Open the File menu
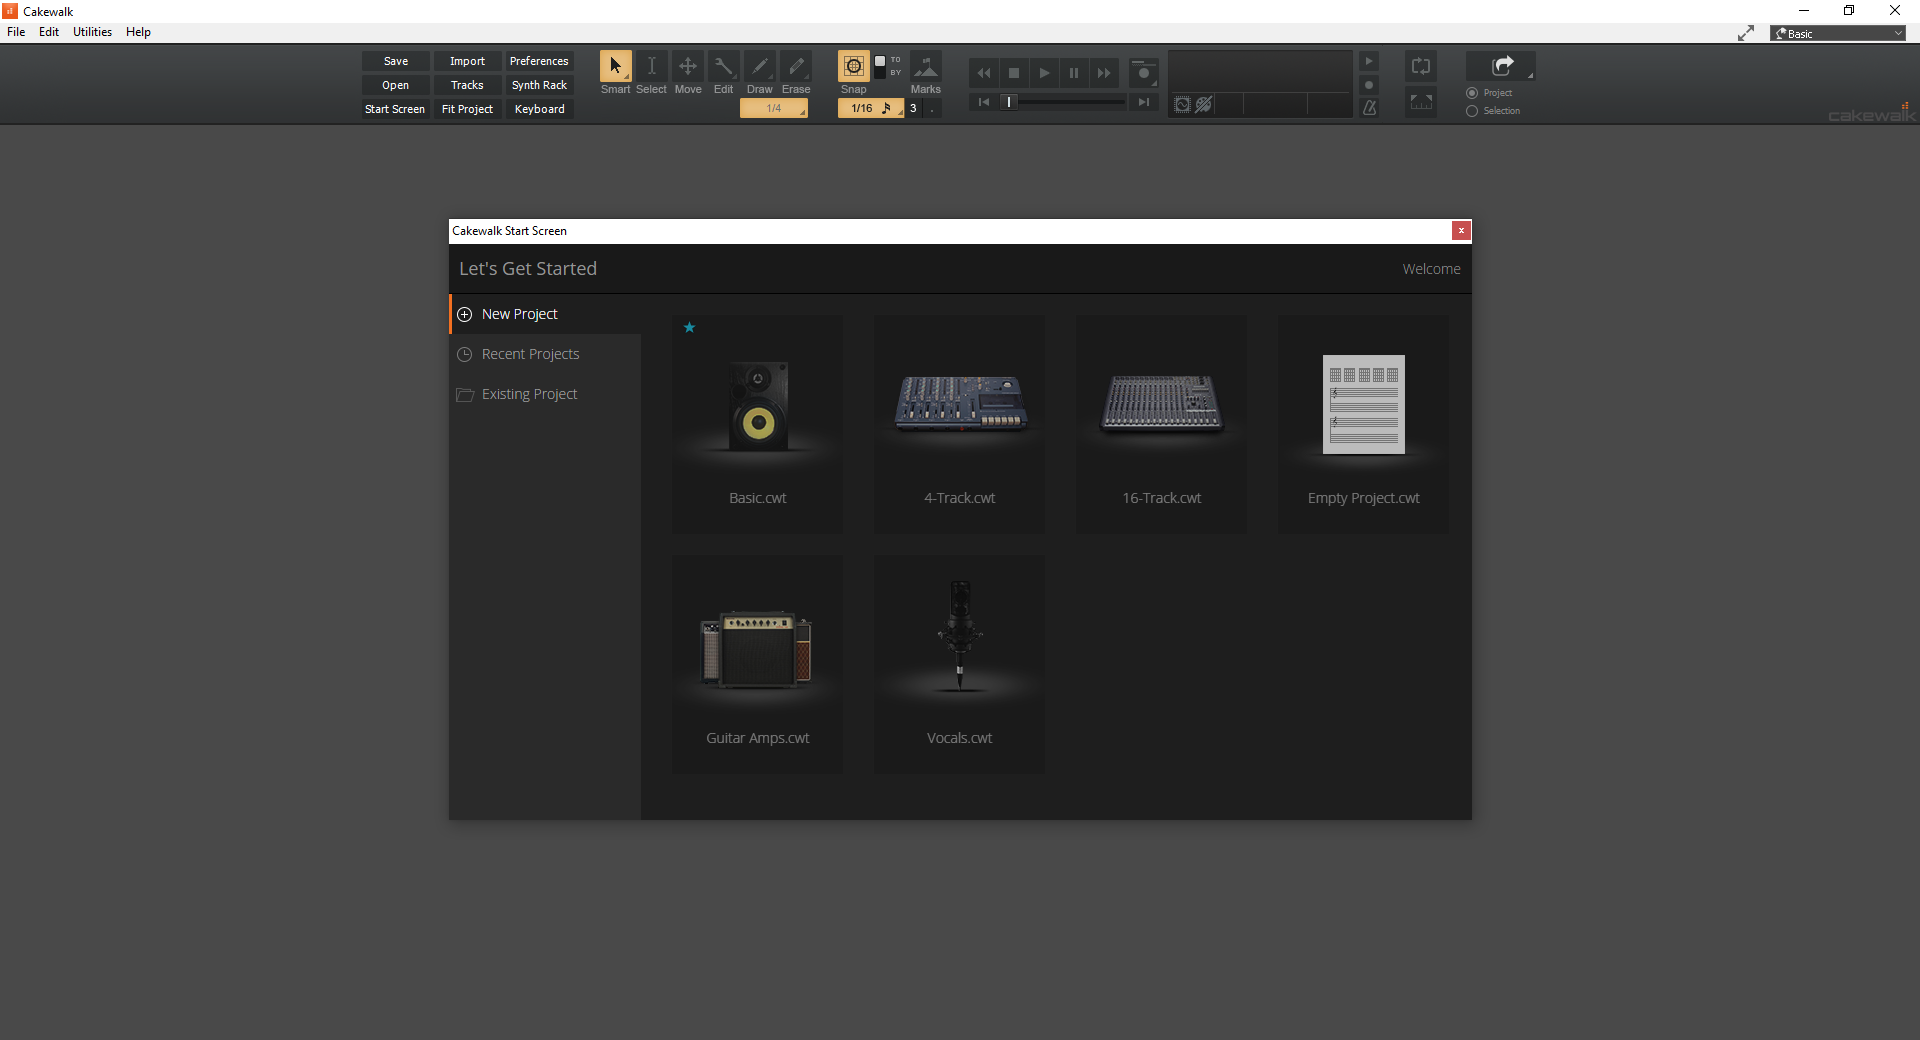Image resolution: width=1920 pixels, height=1040 pixels. [16, 32]
